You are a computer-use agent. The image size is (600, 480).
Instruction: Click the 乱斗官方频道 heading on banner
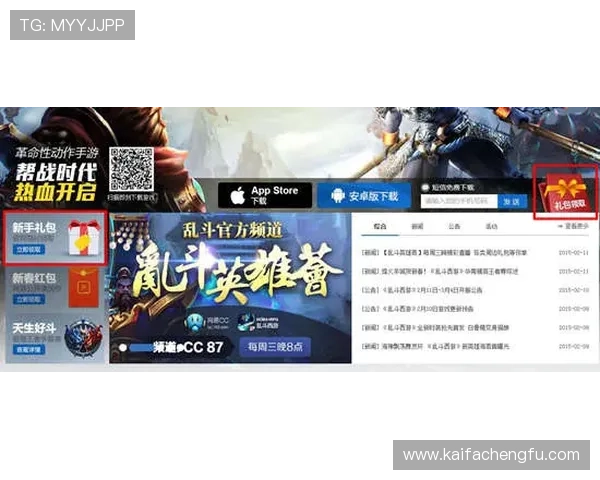pyautogui.click(x=232, y=230)
